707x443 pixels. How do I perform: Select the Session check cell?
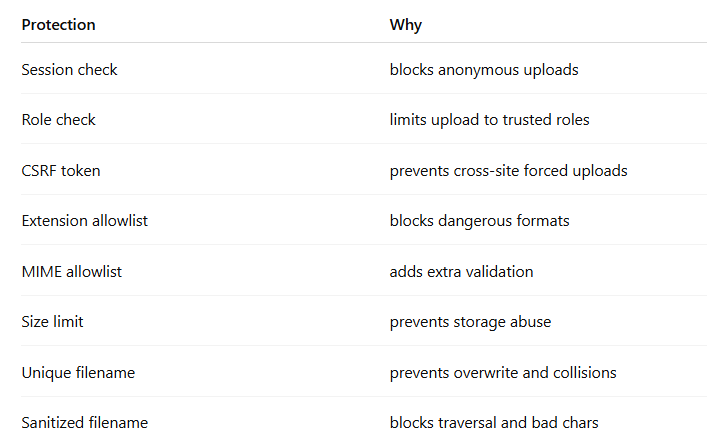(x=69, y=70)
